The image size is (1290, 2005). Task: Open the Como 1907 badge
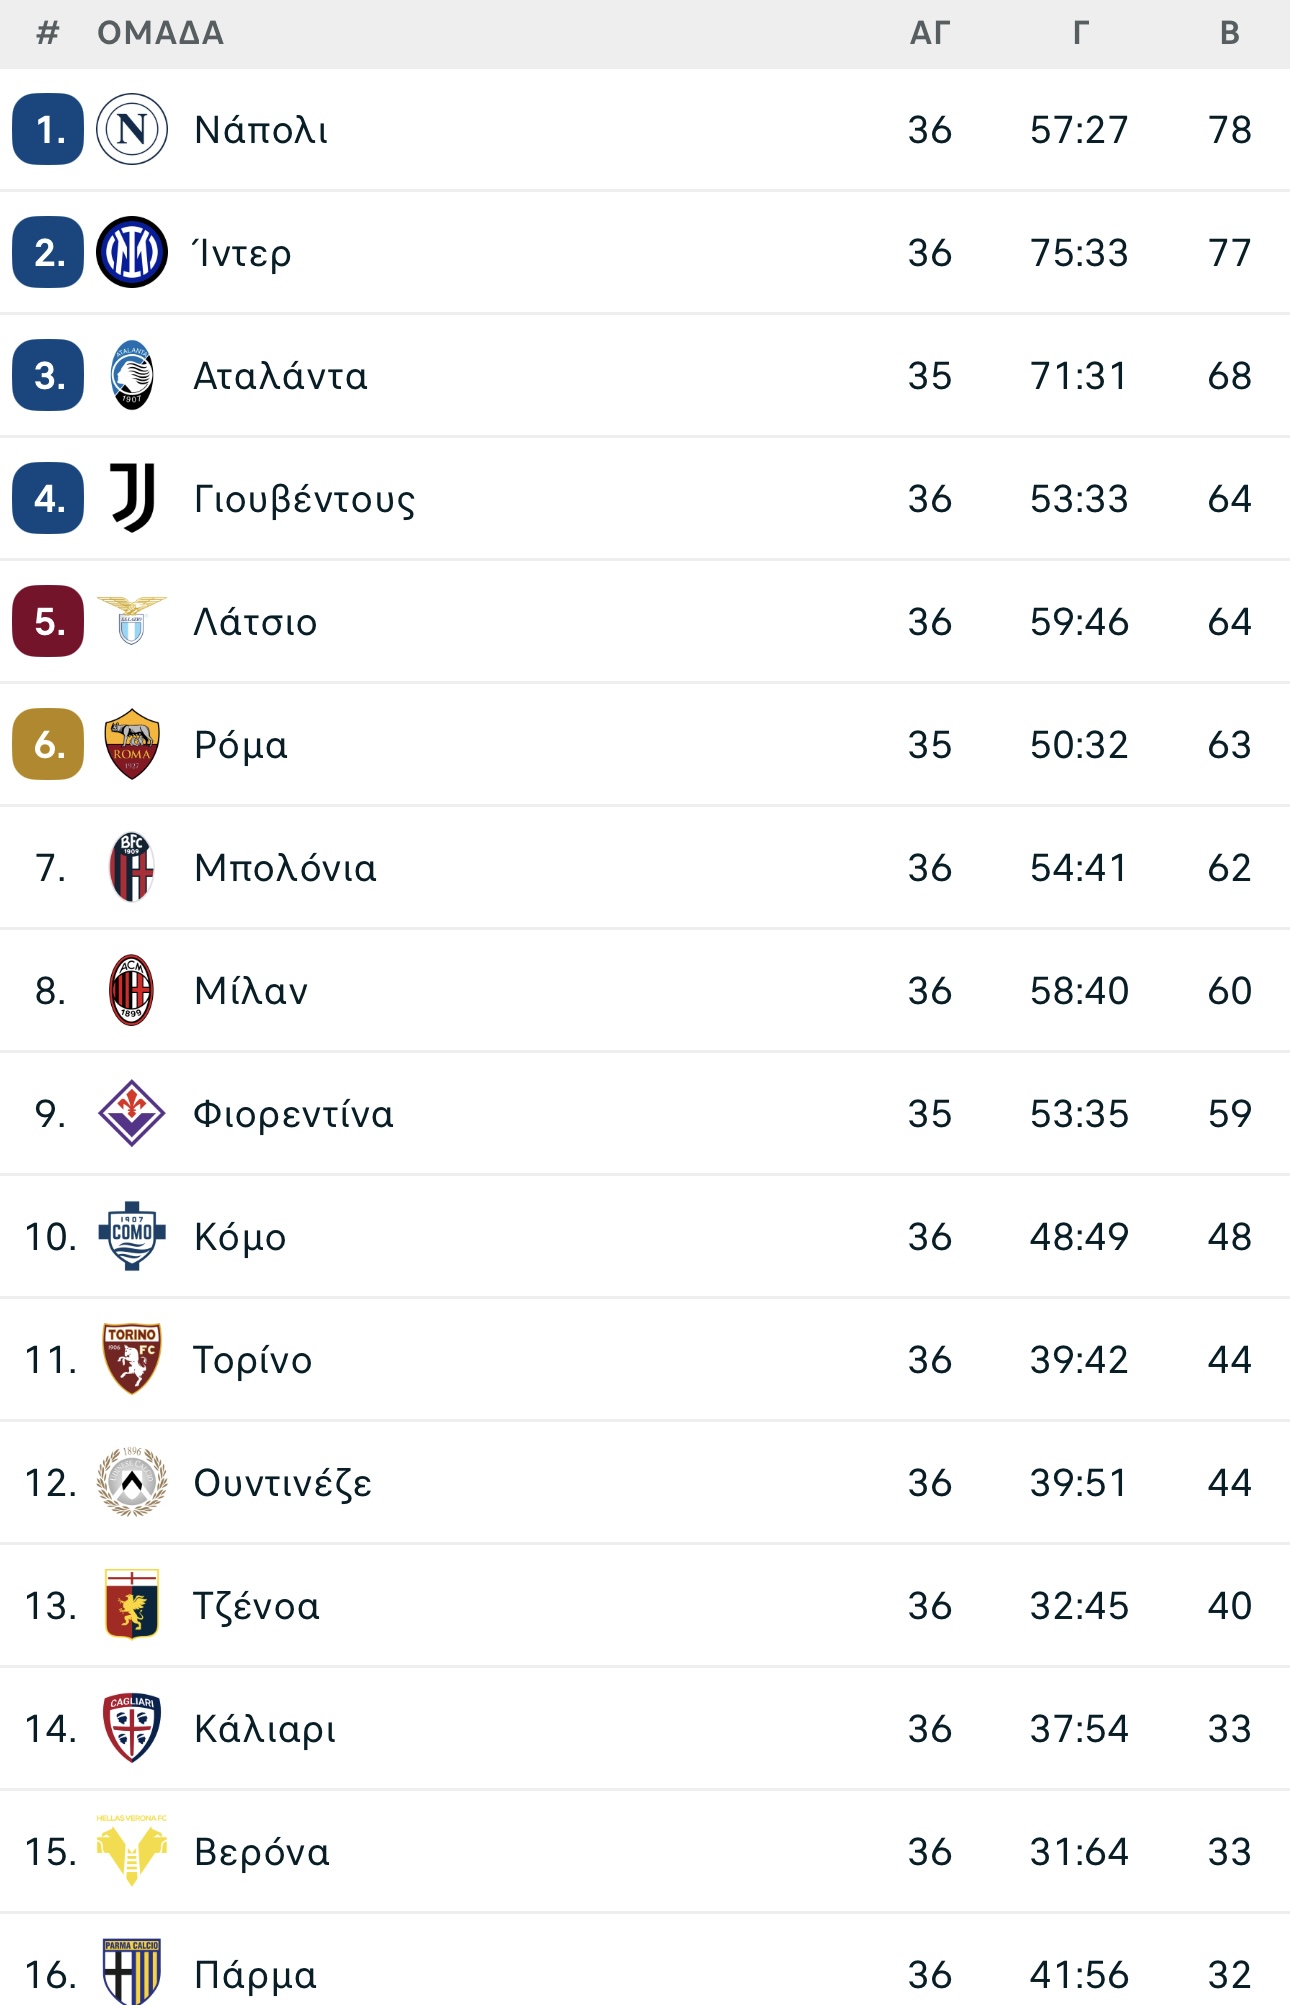click(132, 1236)
